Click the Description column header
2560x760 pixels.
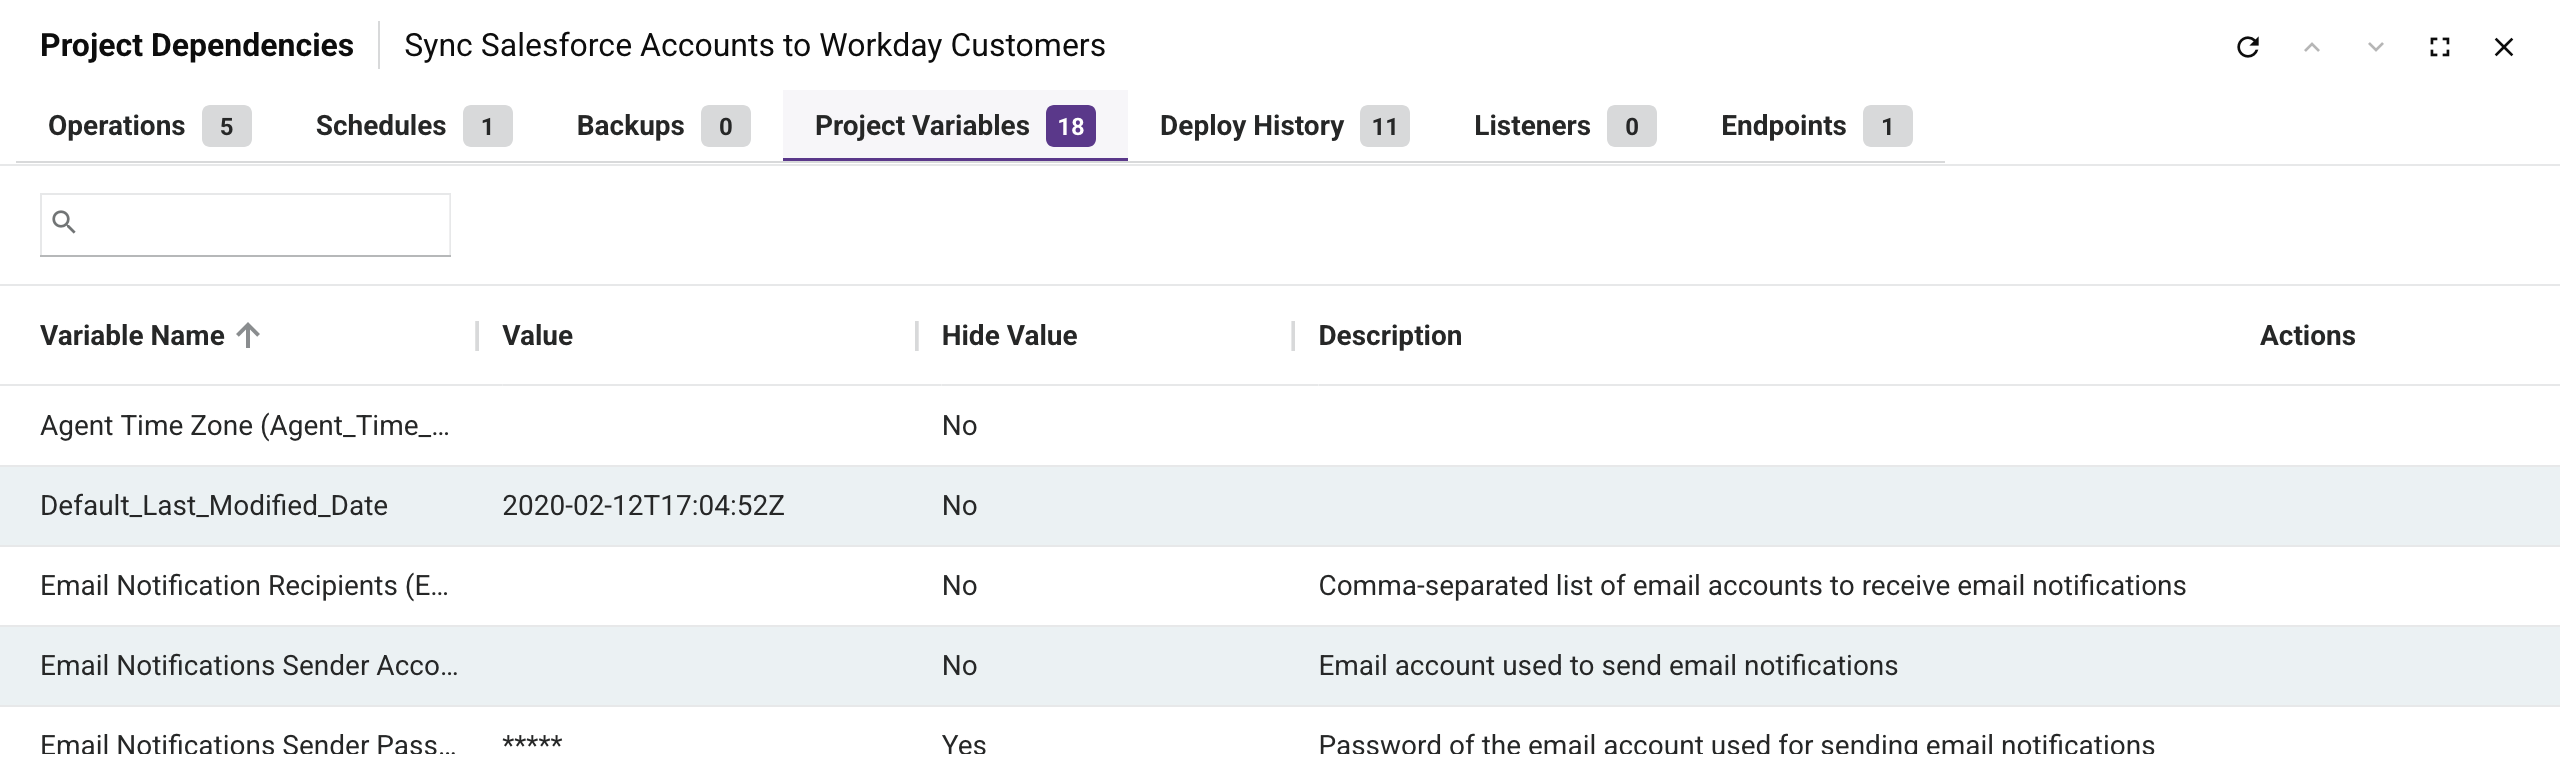point(1390,336)
